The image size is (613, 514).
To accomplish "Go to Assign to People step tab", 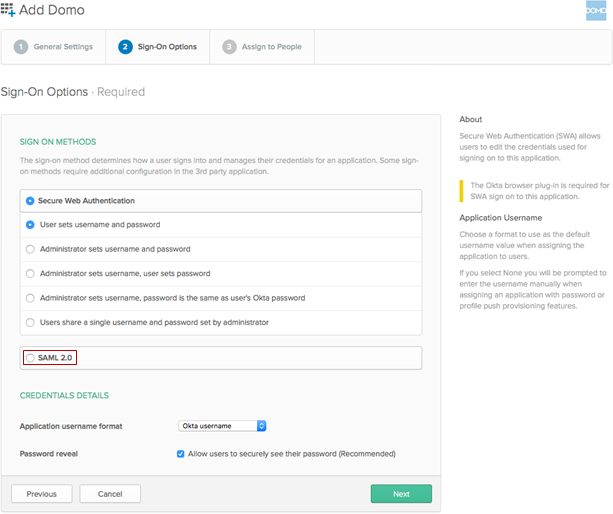I will tap(262, 47).
